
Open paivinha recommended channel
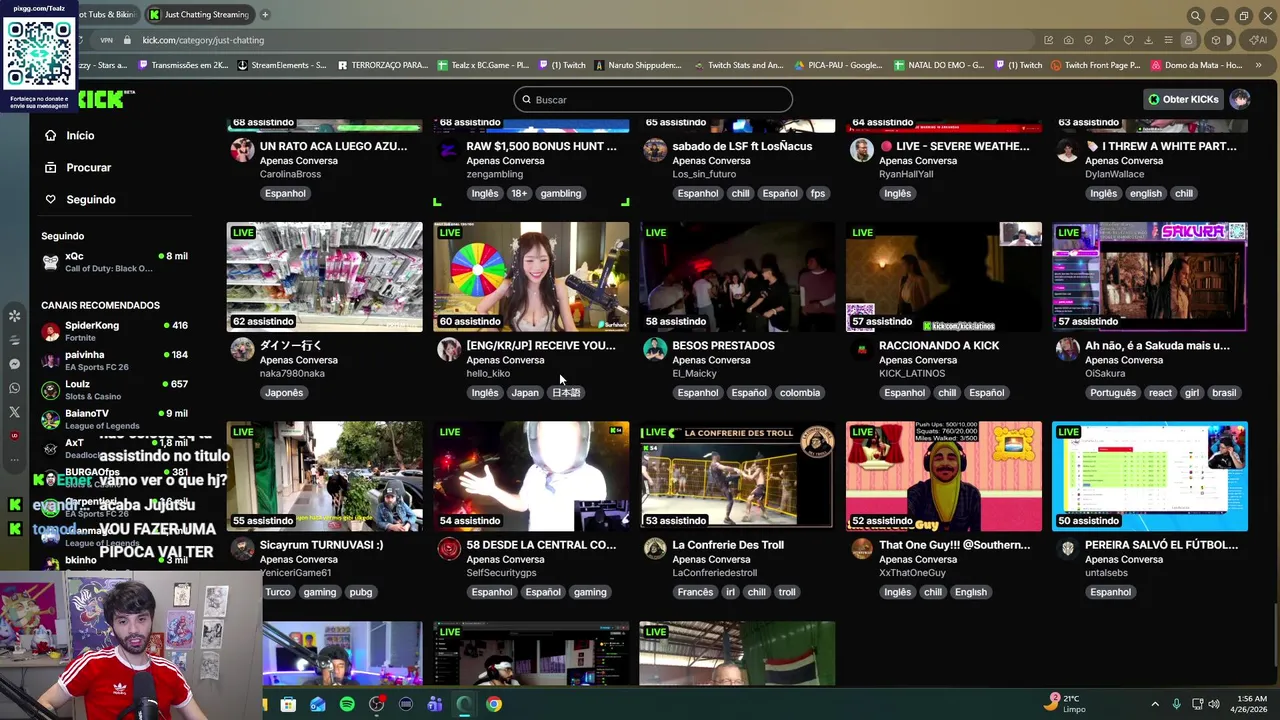pos(114,360)
